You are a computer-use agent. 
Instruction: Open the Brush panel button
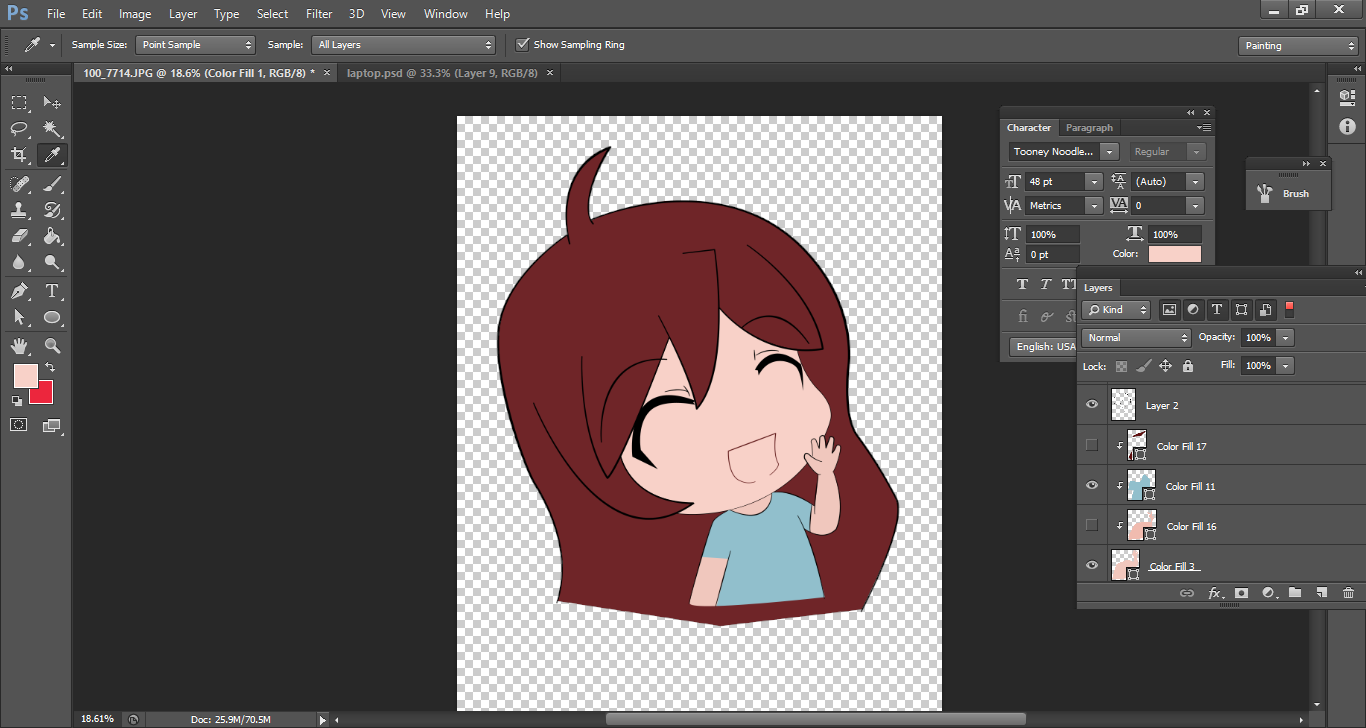(x=1288, y=193)
